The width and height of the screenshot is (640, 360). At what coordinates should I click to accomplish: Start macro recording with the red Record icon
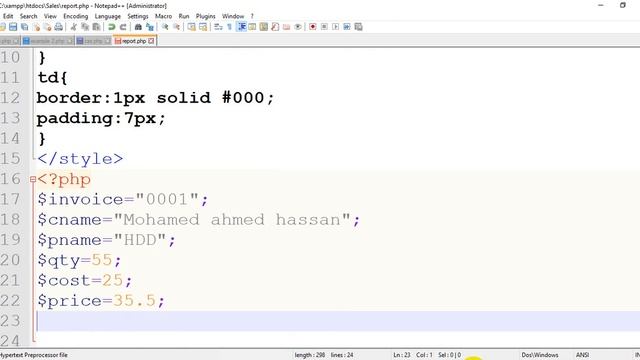[313, 27]
